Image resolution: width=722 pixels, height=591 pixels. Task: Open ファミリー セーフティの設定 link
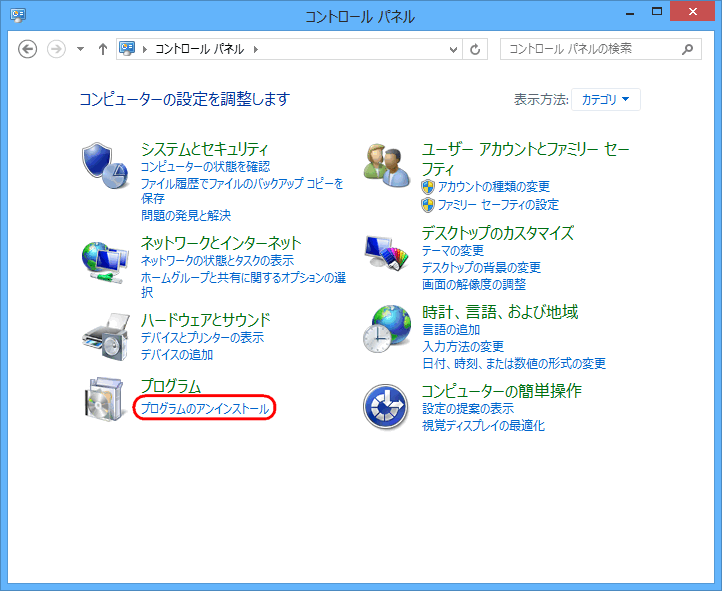498,205
